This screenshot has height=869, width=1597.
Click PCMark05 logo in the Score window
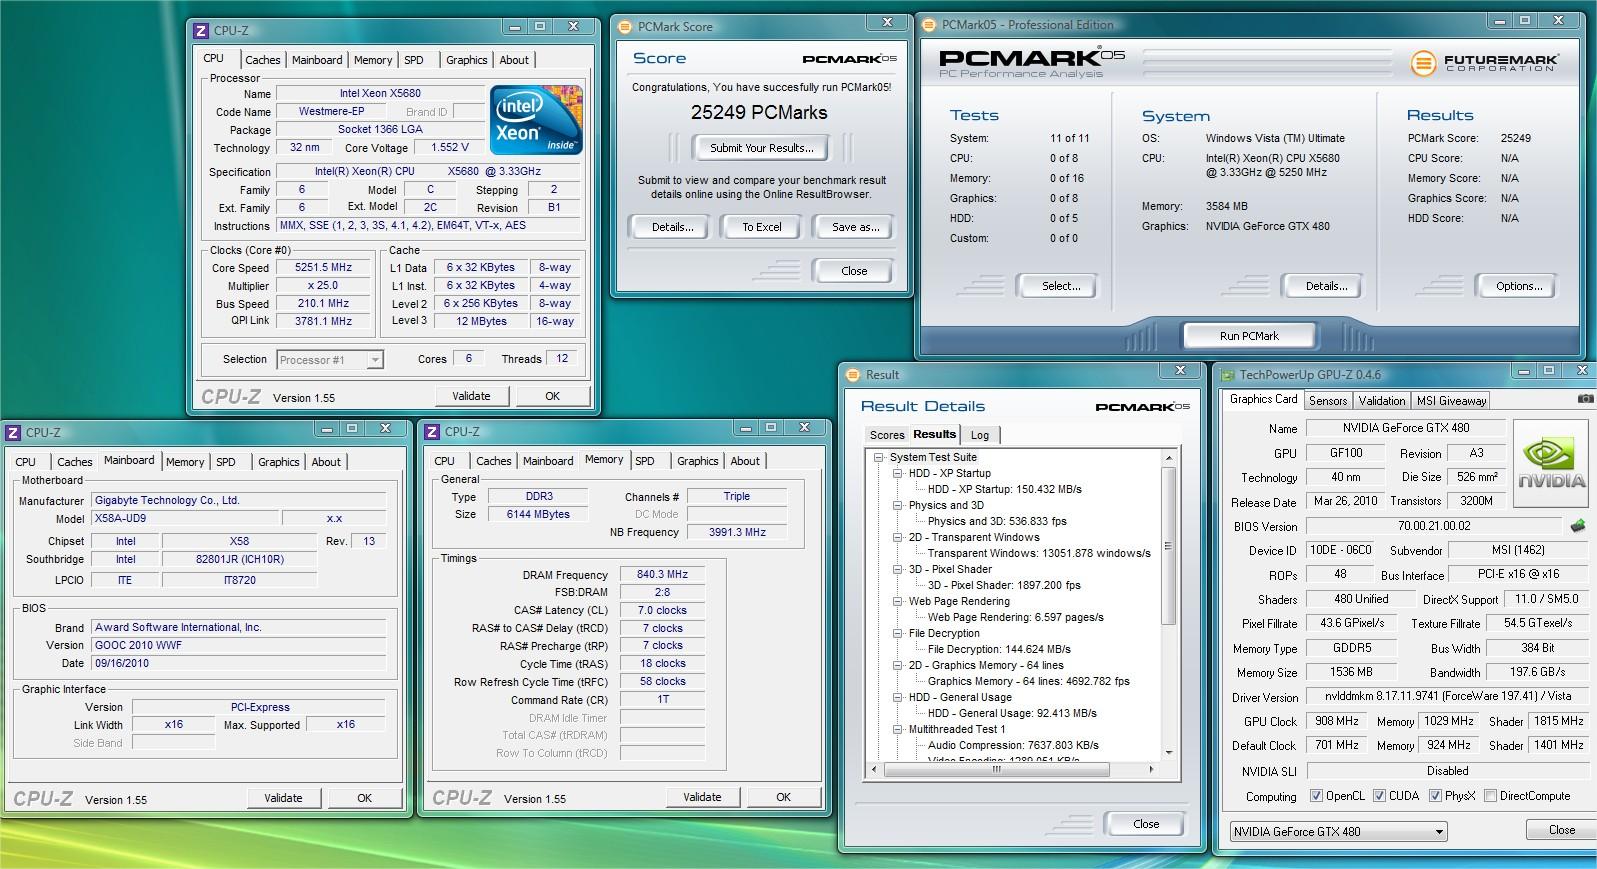[x=849, y=59]
